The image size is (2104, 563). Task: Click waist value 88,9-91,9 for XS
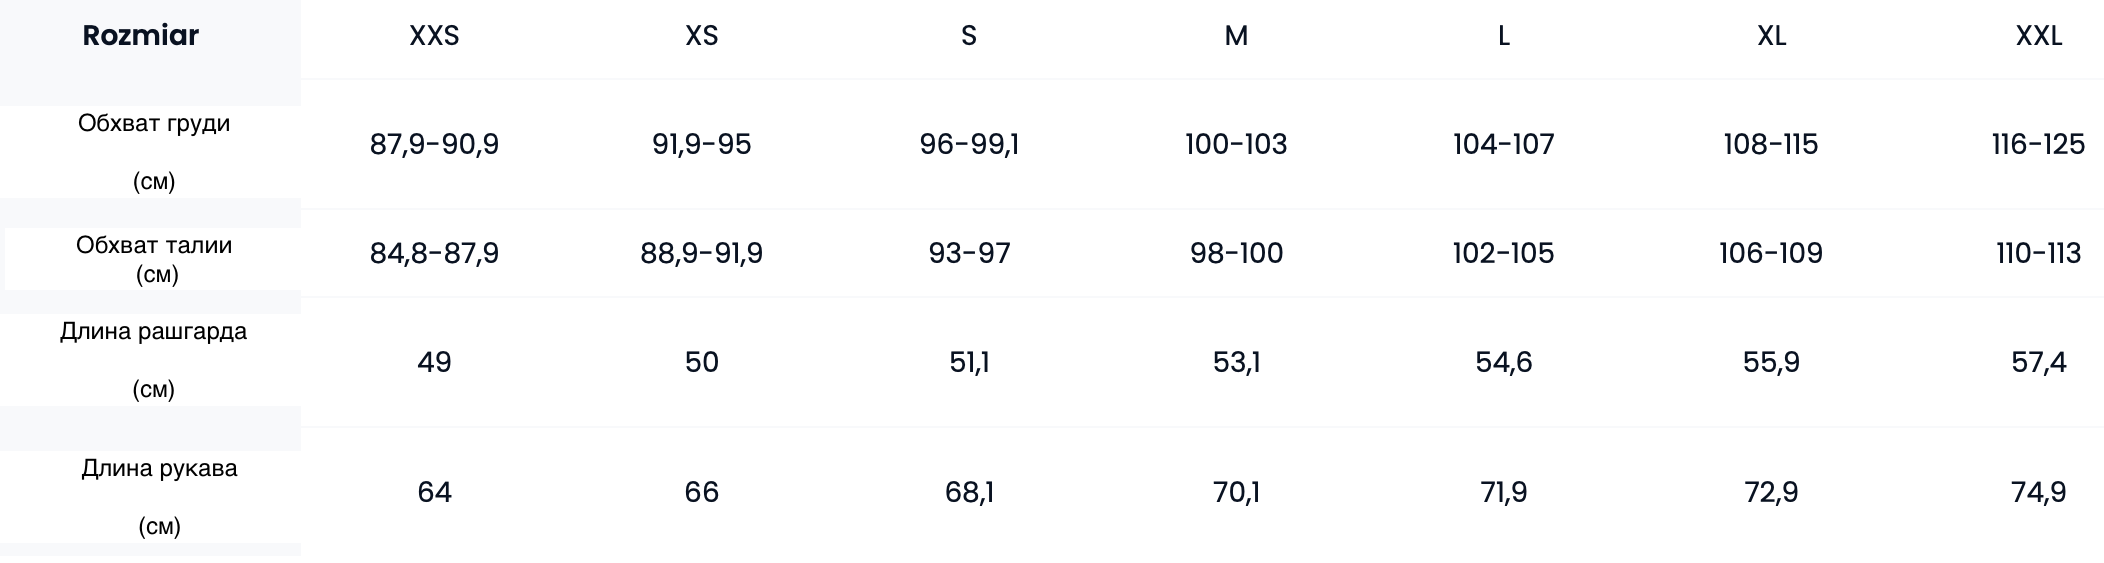click(701, 253)
